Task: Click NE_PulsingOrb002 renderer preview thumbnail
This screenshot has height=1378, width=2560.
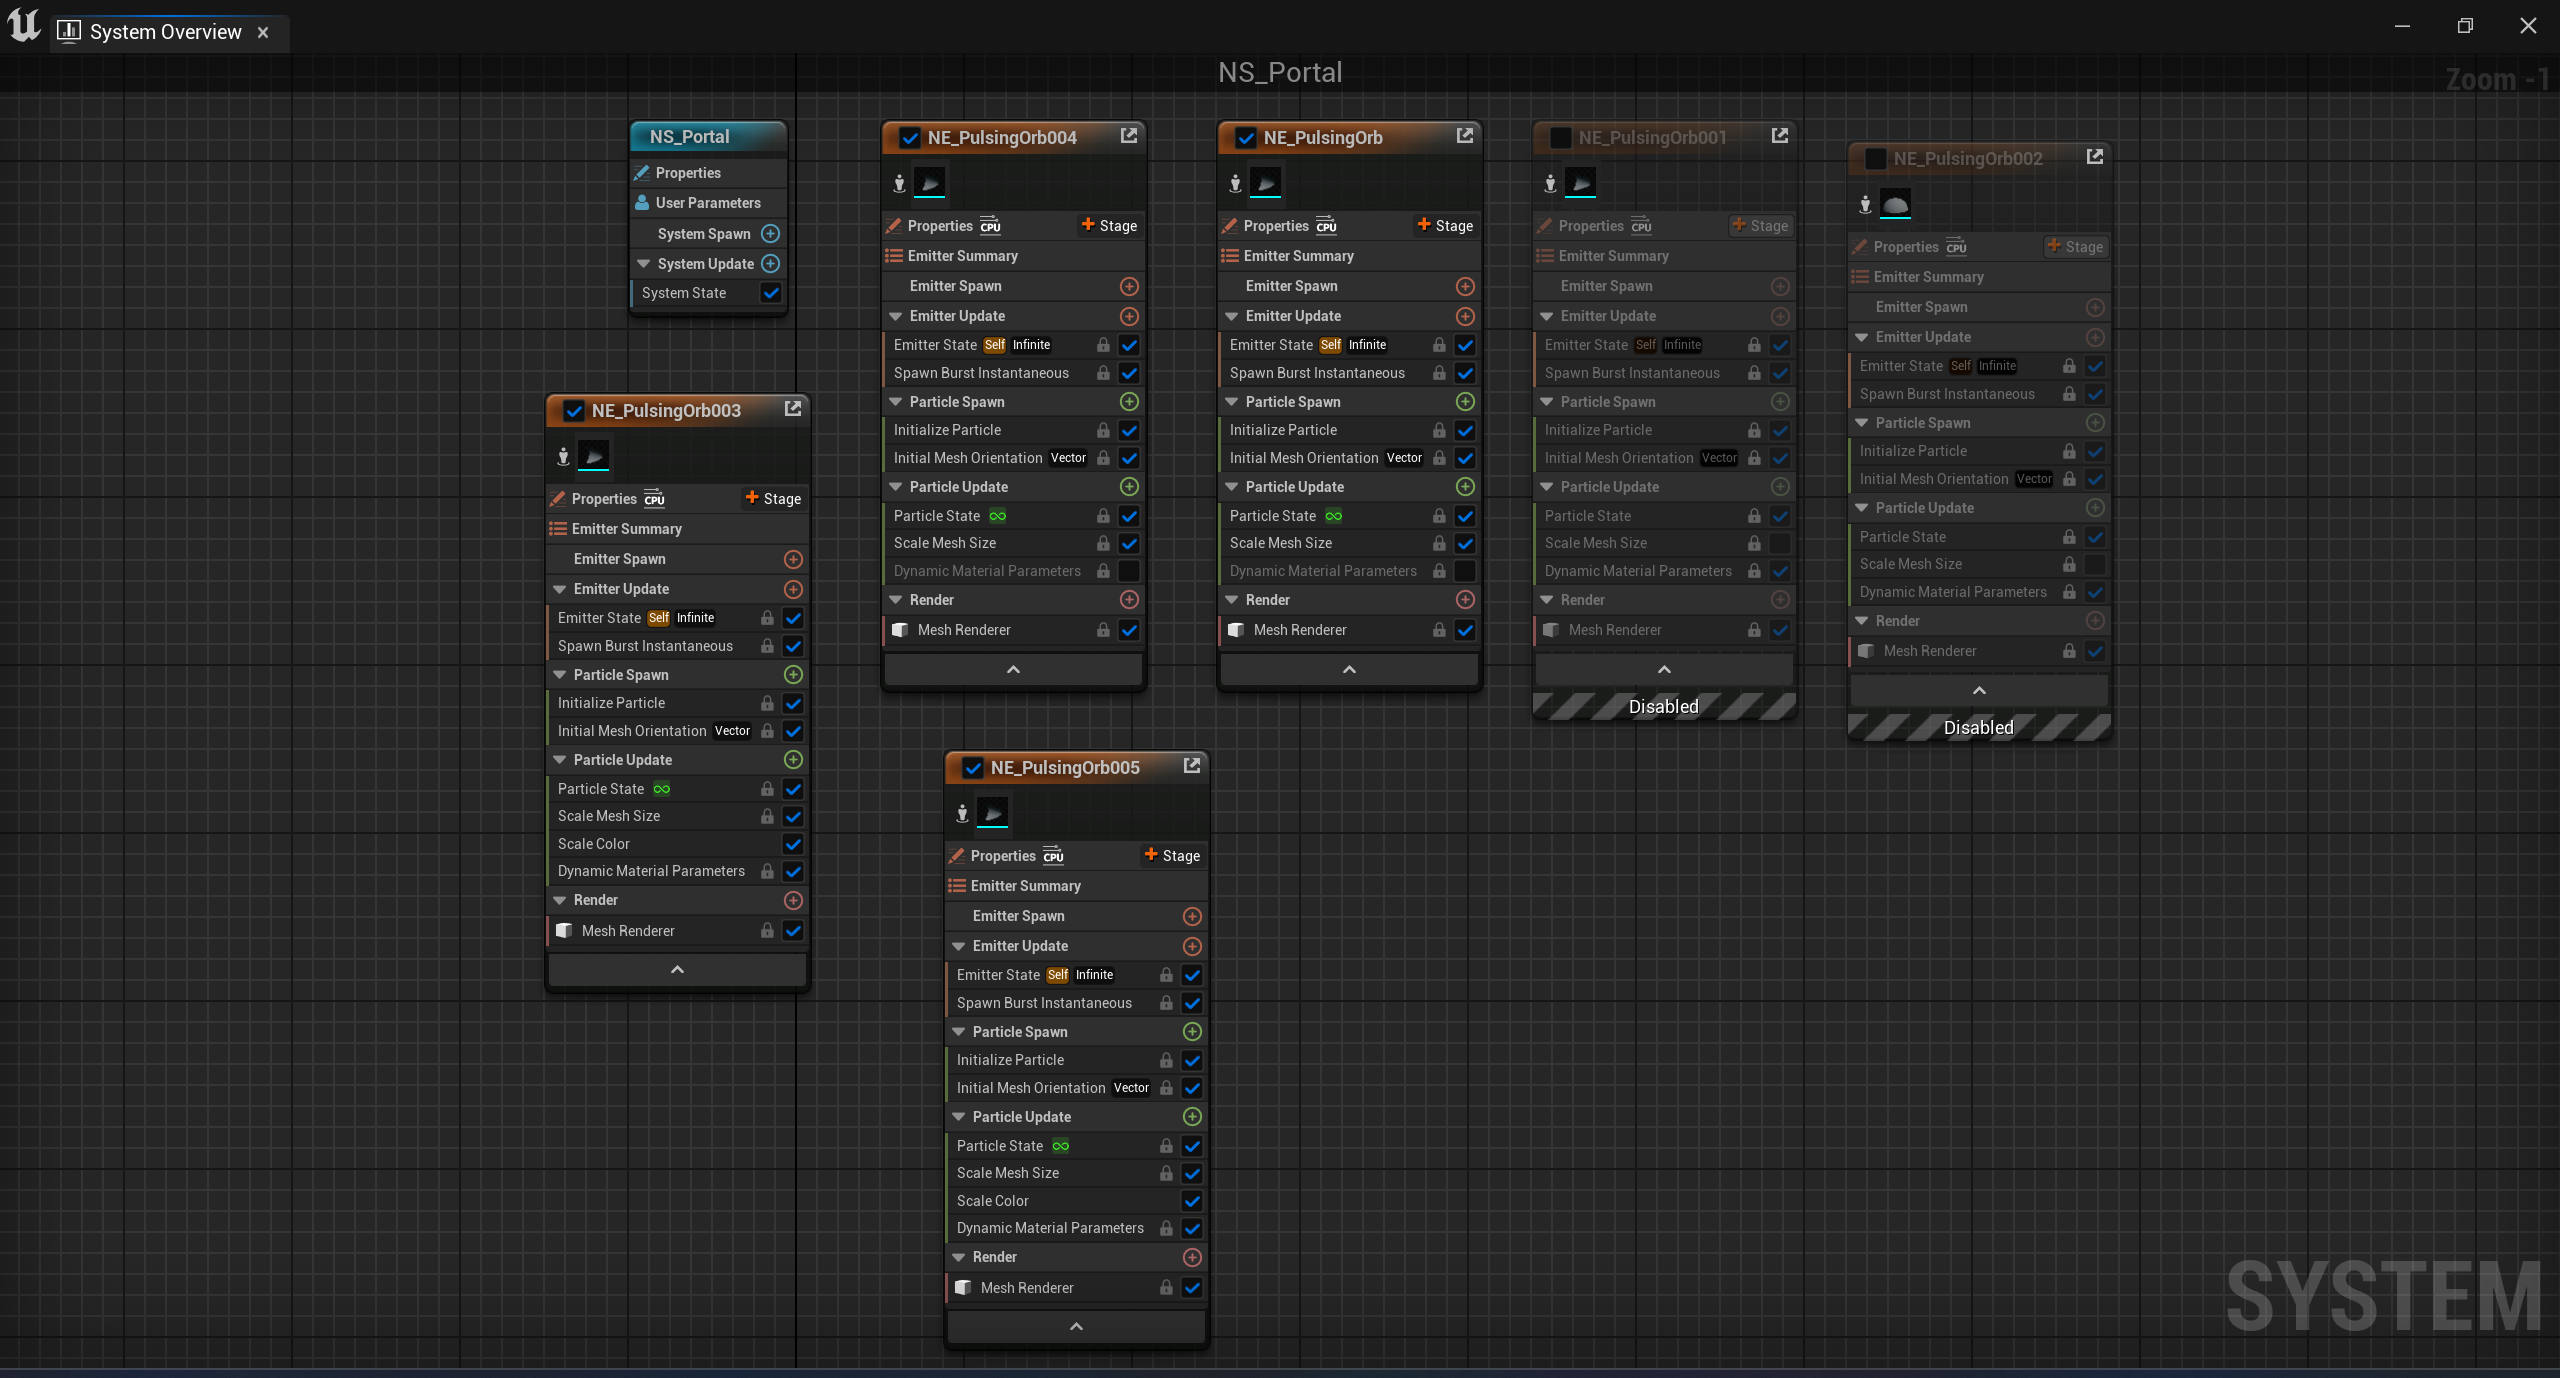Action: 1895,204
